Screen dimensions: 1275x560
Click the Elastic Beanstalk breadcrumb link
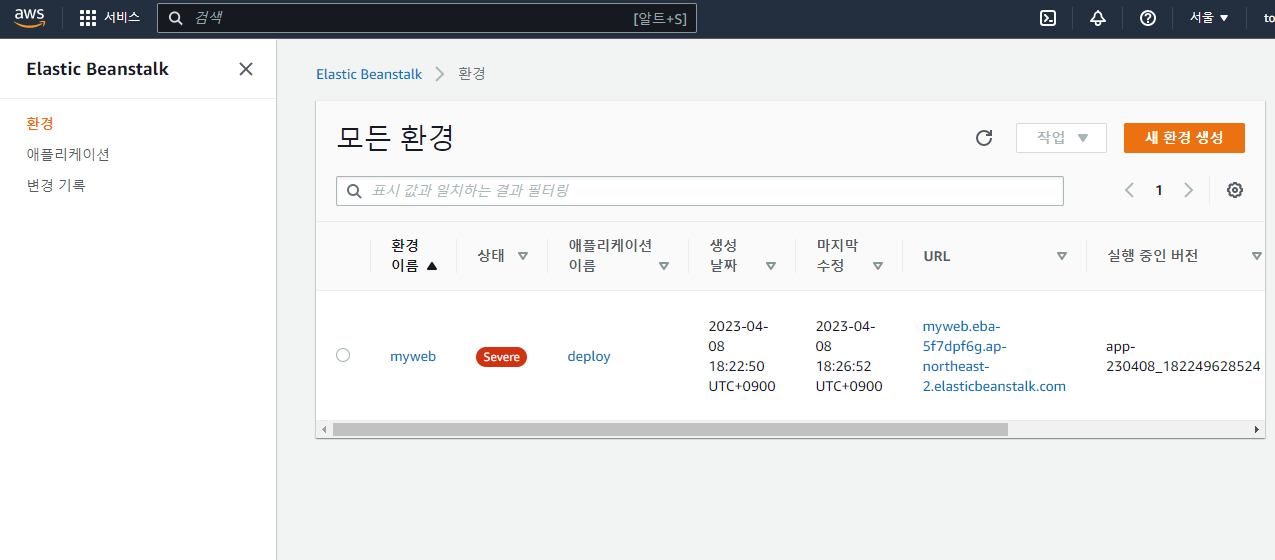coord(369,74)
